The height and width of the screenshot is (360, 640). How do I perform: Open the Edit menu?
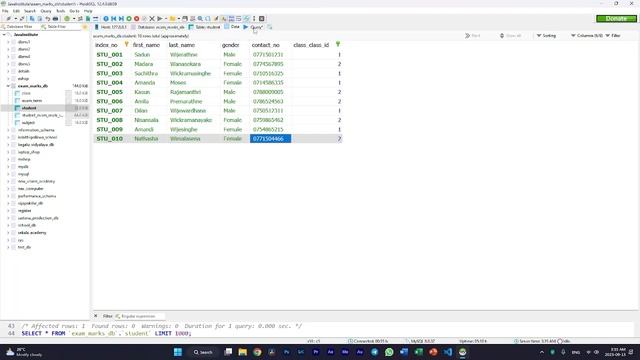point(16,11)
